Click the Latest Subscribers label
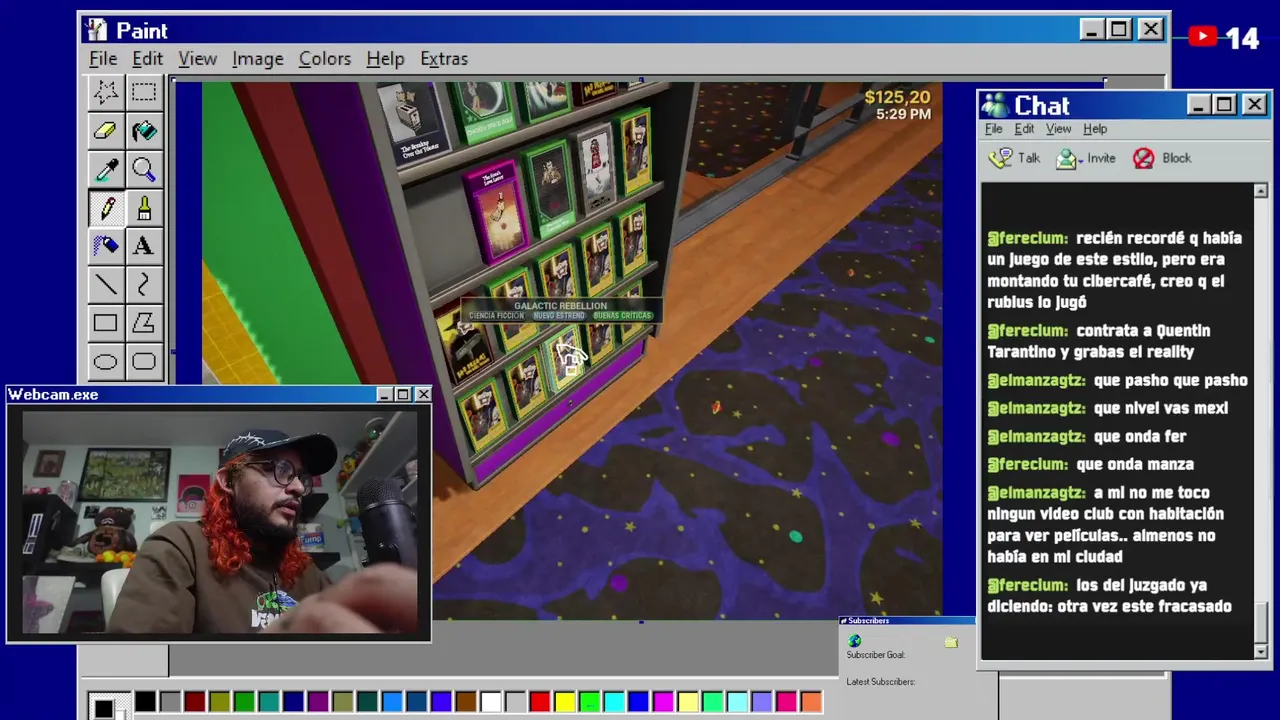Viewport: 1280px width, 720px height. pos(880,682)
